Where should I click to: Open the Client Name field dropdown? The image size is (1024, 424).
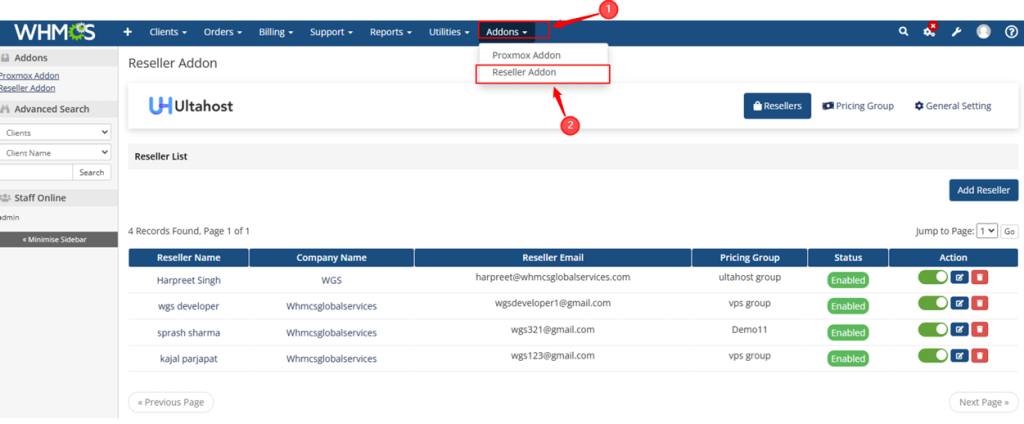tap(55, 153)
